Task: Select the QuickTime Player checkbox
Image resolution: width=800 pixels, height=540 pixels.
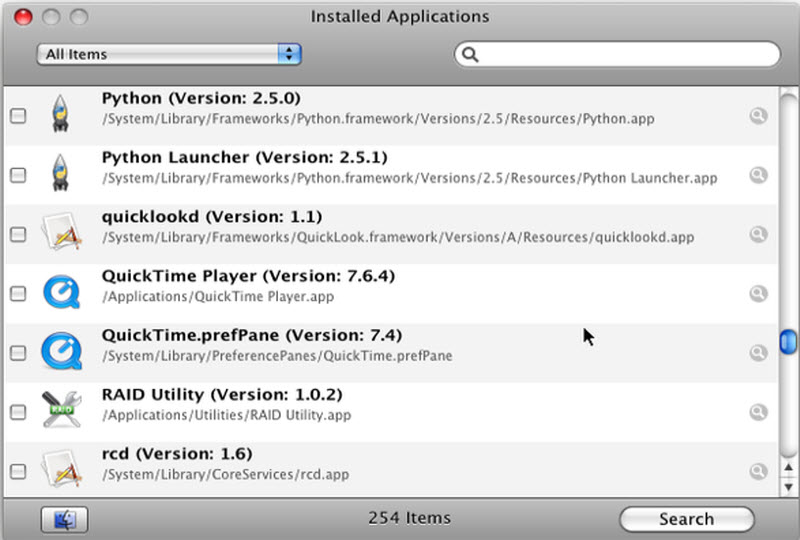Action: (x=18, y=293)
